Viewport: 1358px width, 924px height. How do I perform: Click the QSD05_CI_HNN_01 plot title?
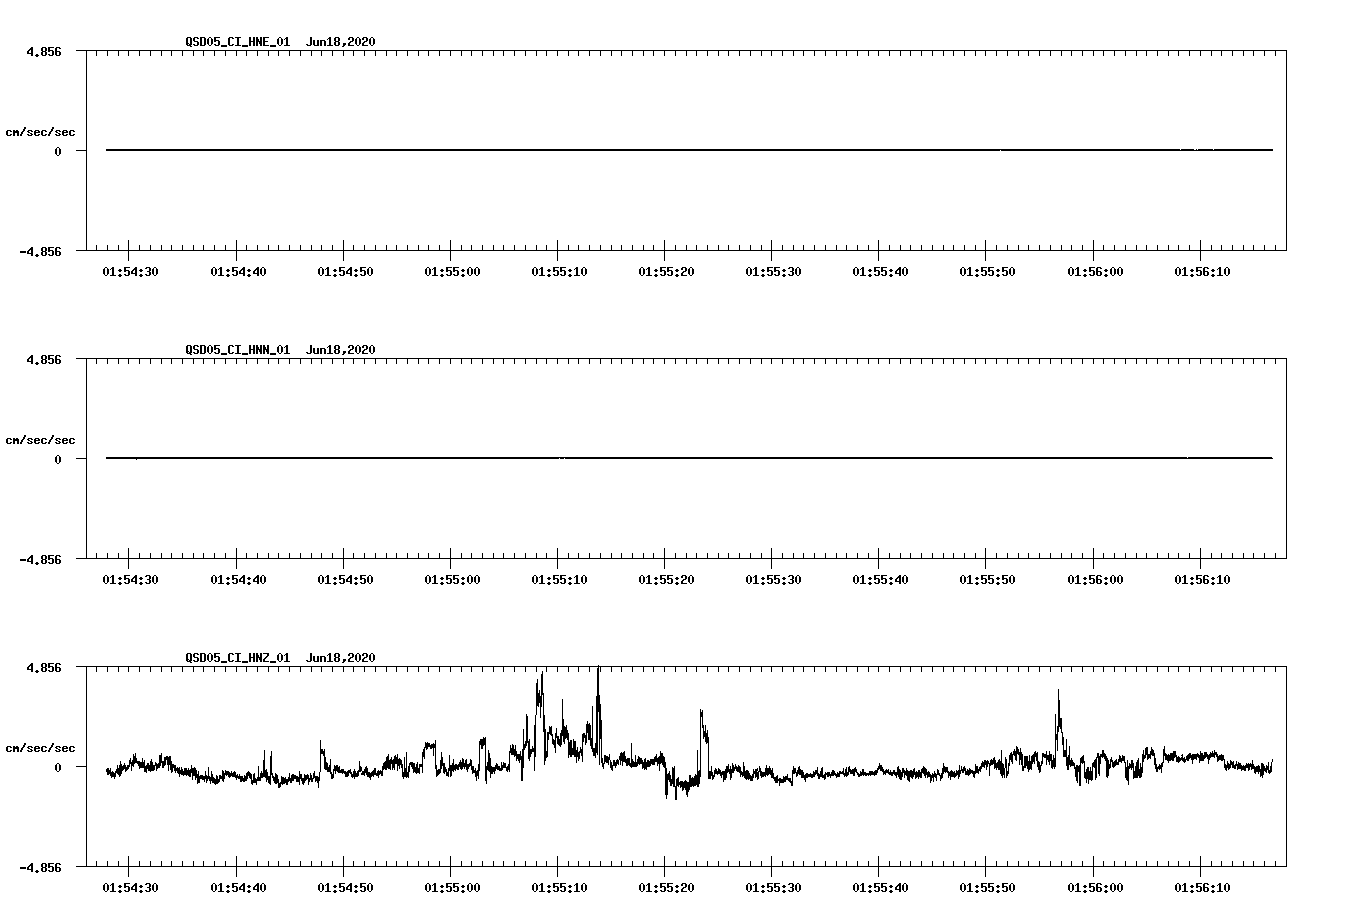(281, 350)
